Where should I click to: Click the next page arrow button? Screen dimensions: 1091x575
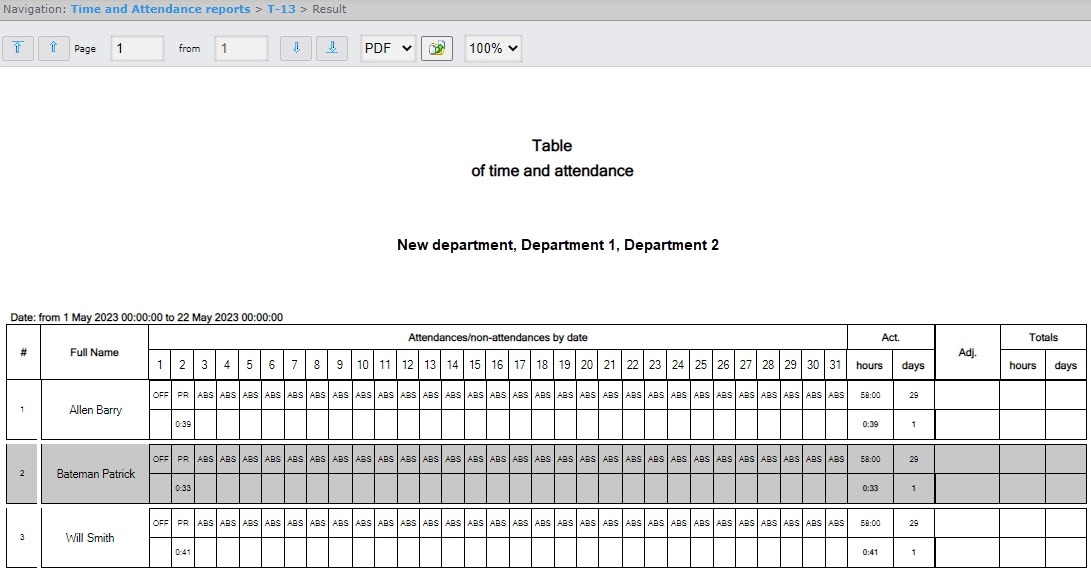tap(296, 48)
